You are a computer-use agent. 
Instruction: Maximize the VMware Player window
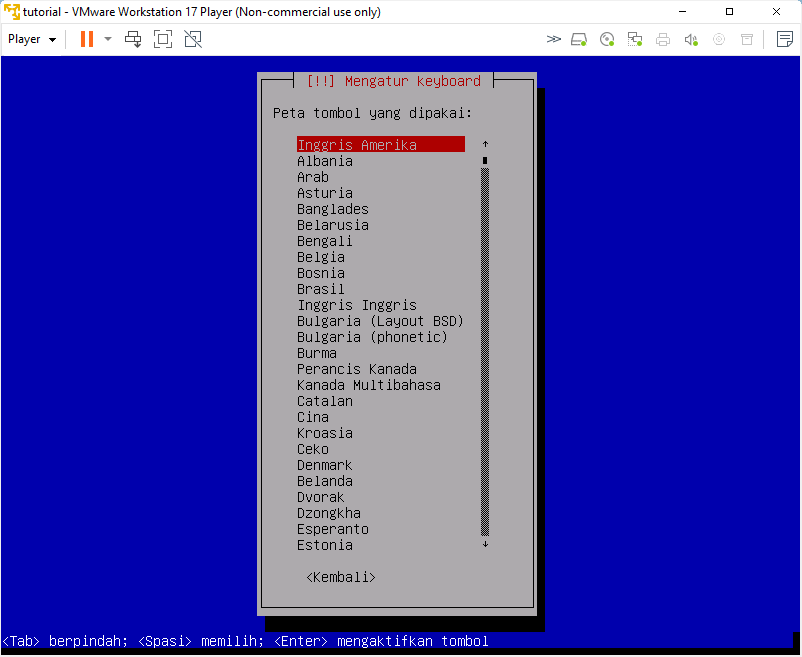[x=729, y=11]
